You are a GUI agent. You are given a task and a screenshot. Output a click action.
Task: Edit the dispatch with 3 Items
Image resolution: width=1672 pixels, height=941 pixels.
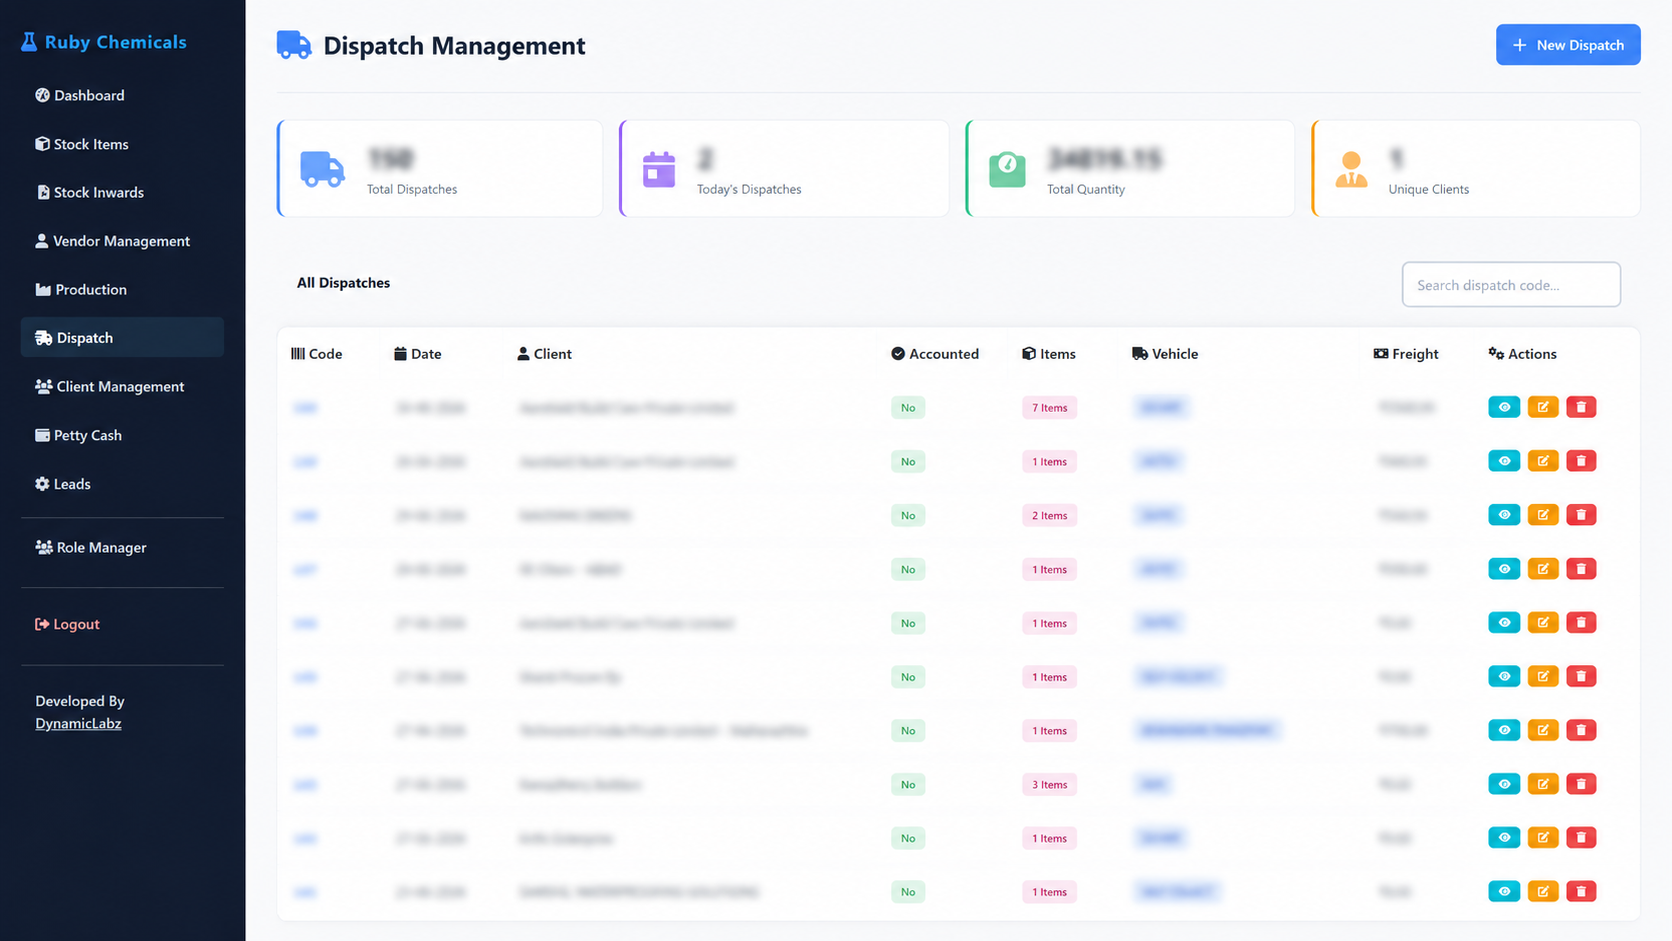click(x=1543, y=784)
